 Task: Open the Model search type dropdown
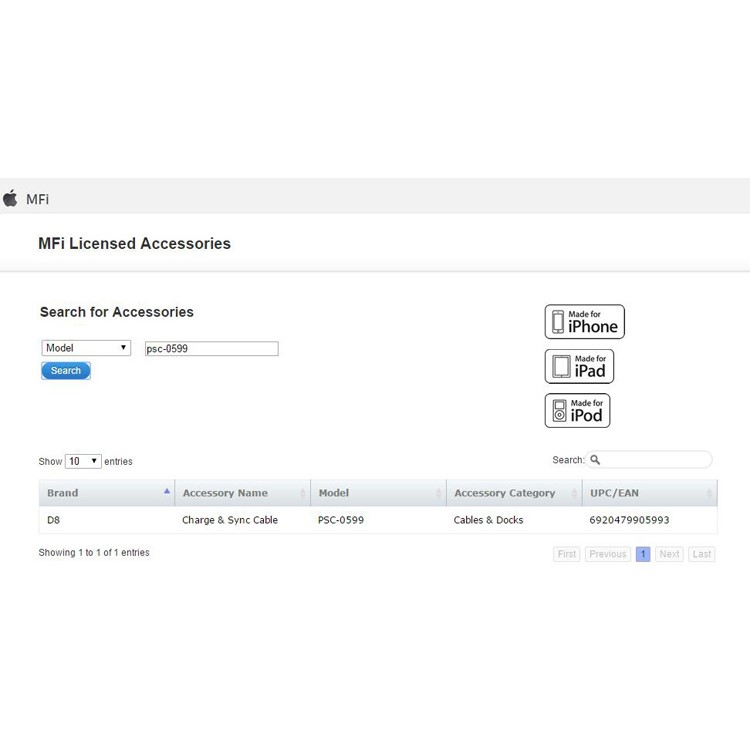[86, 348]
